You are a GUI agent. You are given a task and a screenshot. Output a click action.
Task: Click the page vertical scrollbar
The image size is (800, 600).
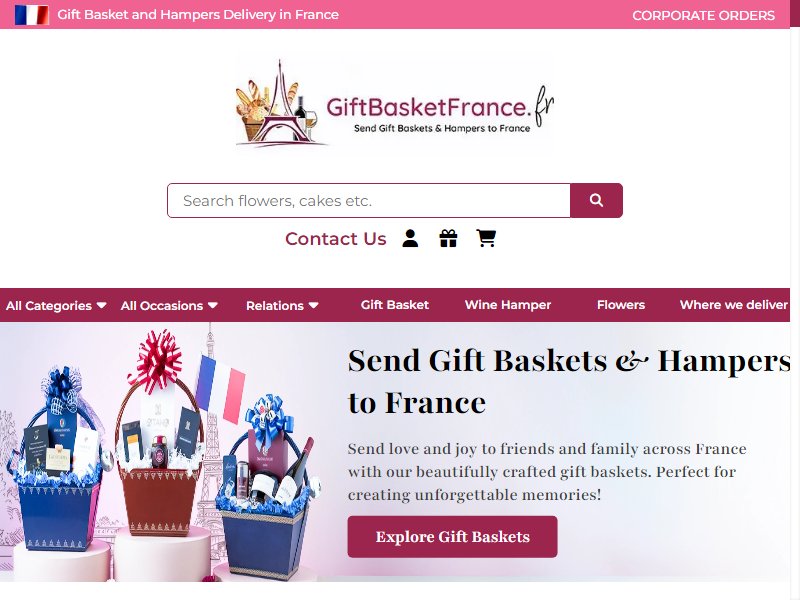pyautogui.click(x=795, y=300)
